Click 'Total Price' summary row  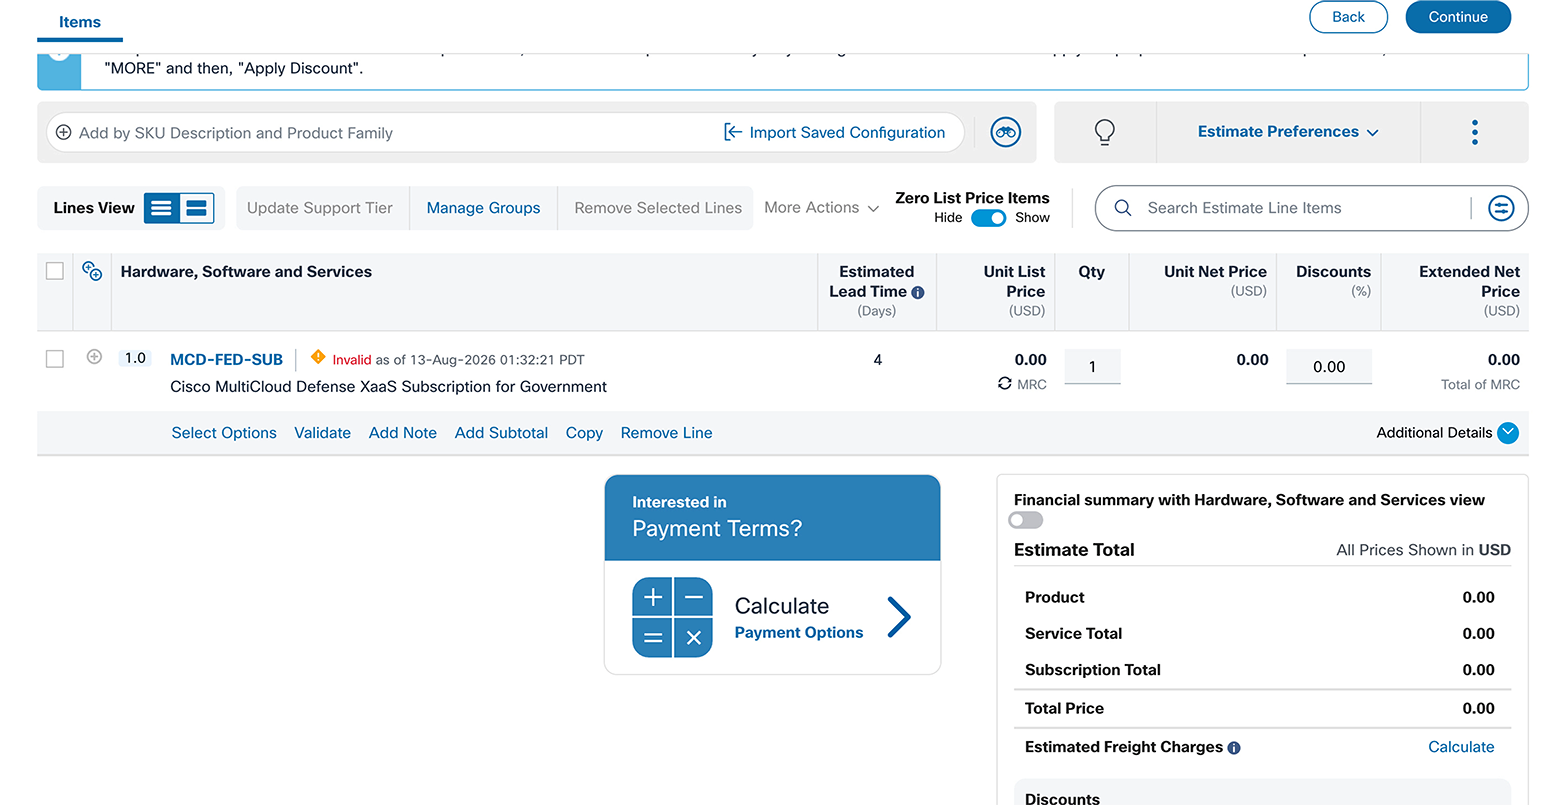[x=1262, y=708]
